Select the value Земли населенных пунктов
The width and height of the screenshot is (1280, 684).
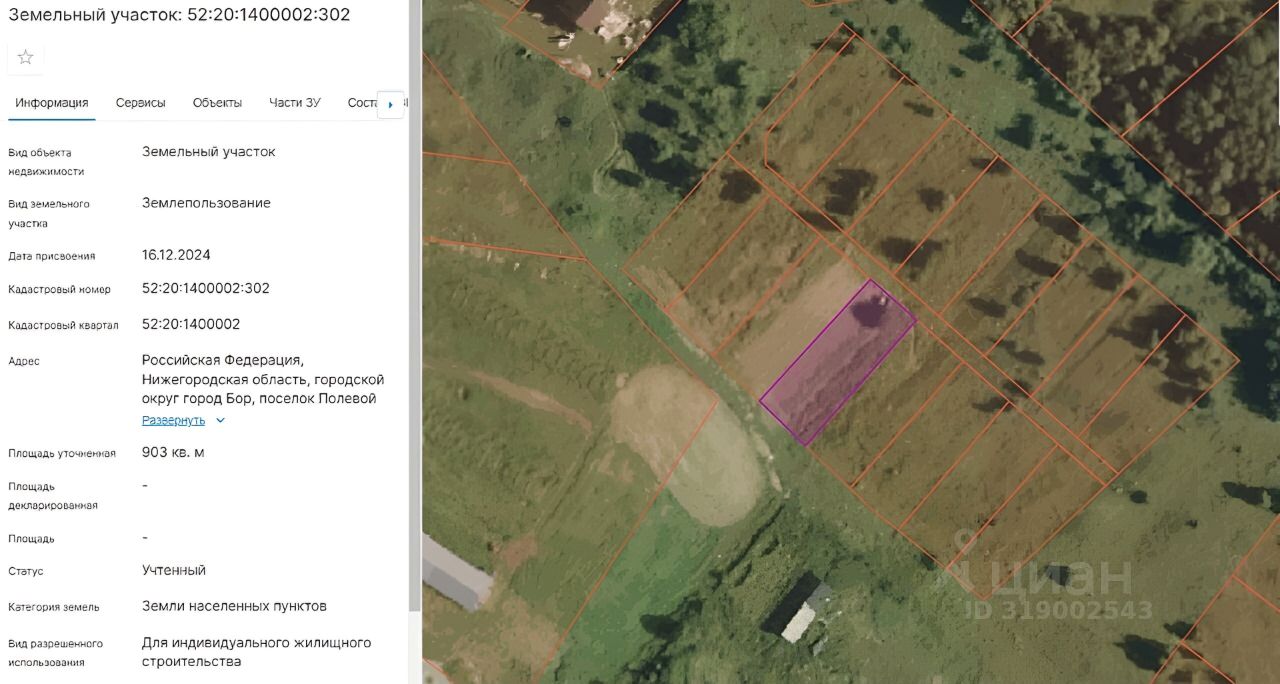tap(234, 606)
